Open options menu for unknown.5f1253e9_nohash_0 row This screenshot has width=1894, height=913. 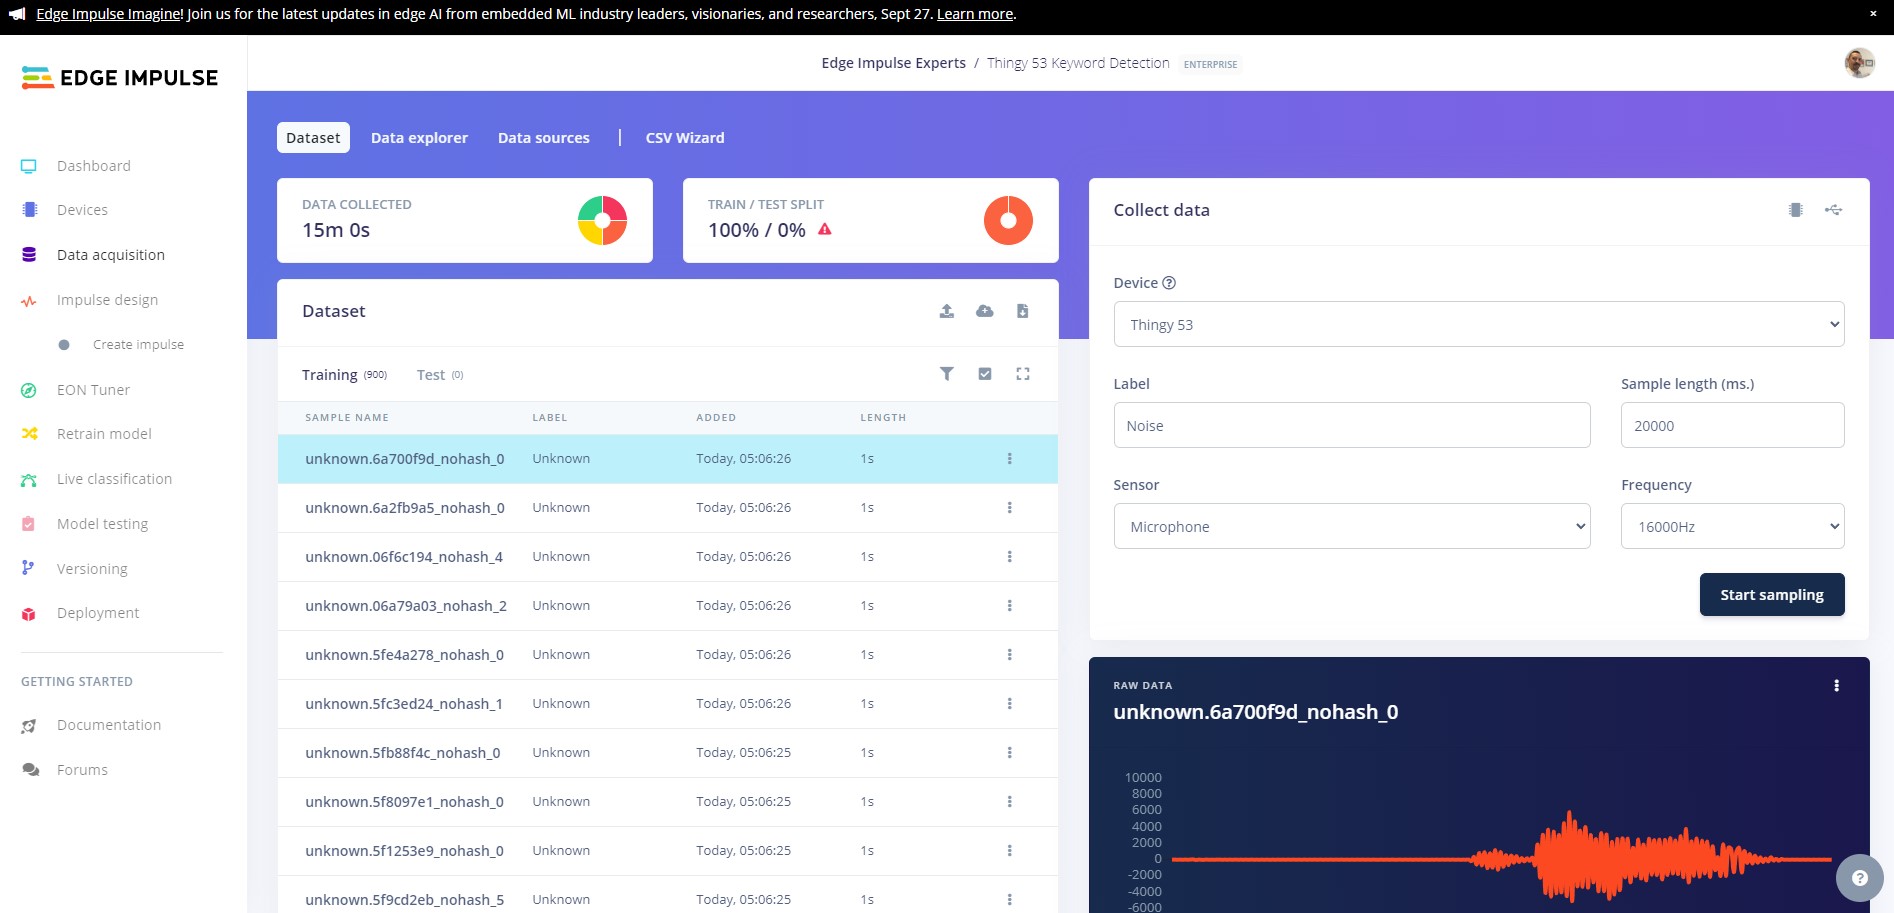pos(1009,851)
